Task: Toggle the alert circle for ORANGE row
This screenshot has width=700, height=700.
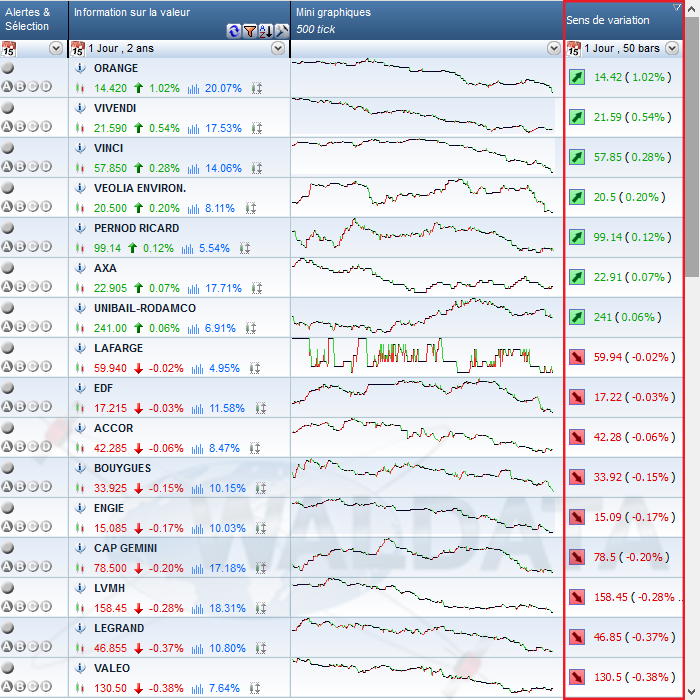Action: (x=8, y=68)
